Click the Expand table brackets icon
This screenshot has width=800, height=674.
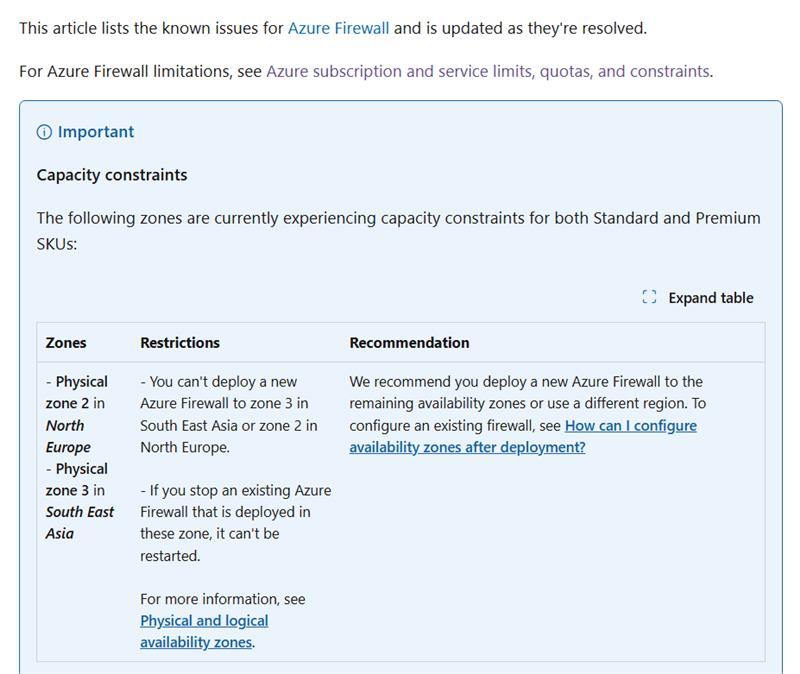point(649,297)
